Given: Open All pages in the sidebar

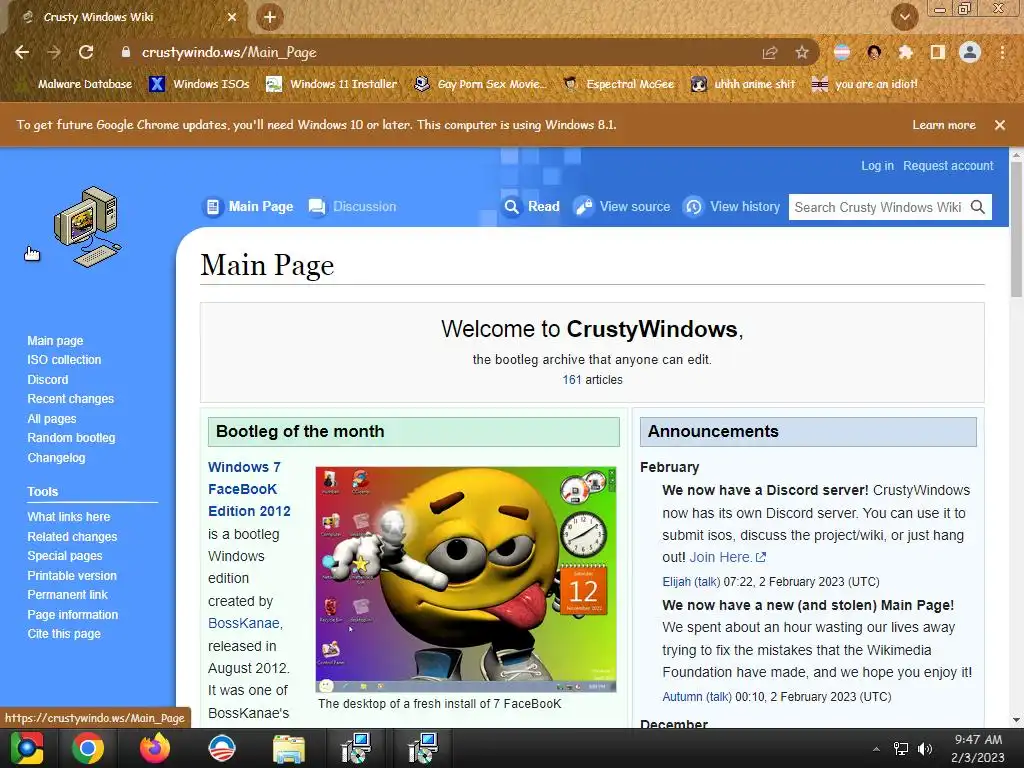Looking at the screenshot, I should 52,419.
